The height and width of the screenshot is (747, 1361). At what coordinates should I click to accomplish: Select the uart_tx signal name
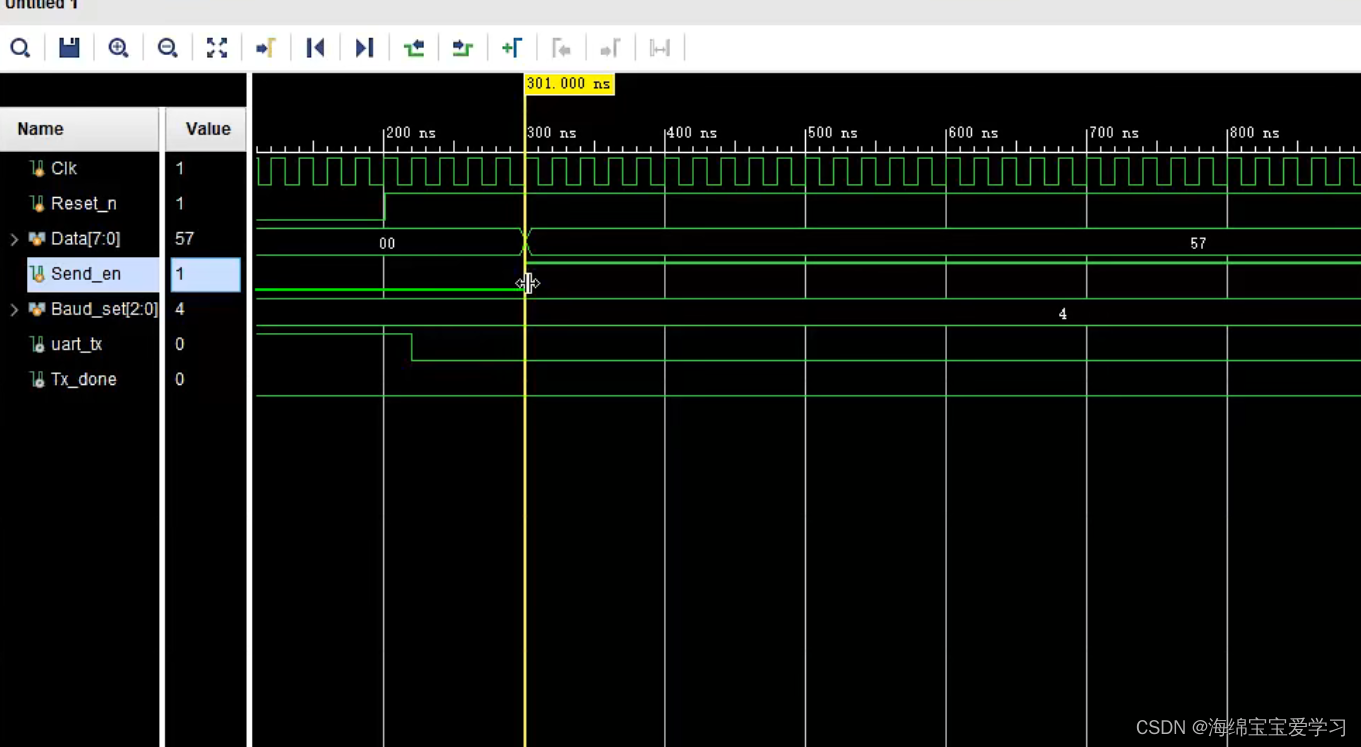pyautogui.click(x=76, y=344)
